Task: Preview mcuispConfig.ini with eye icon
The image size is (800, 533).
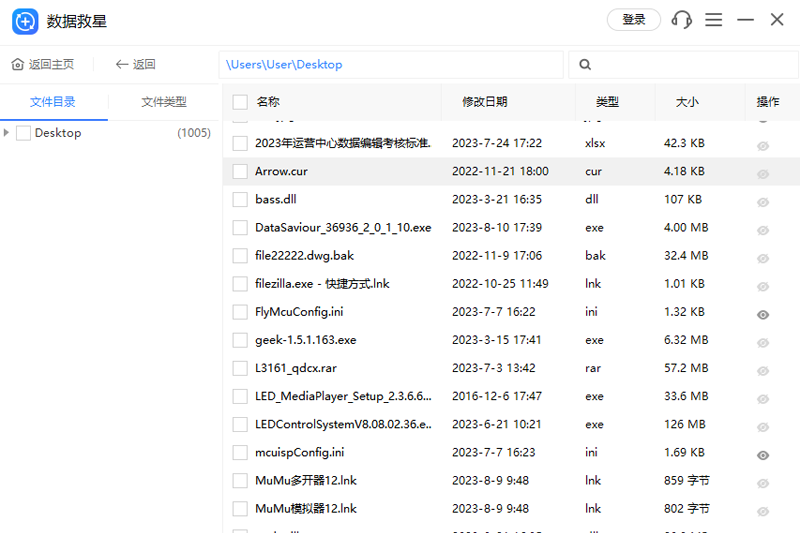Action: (x=763, y=455)
